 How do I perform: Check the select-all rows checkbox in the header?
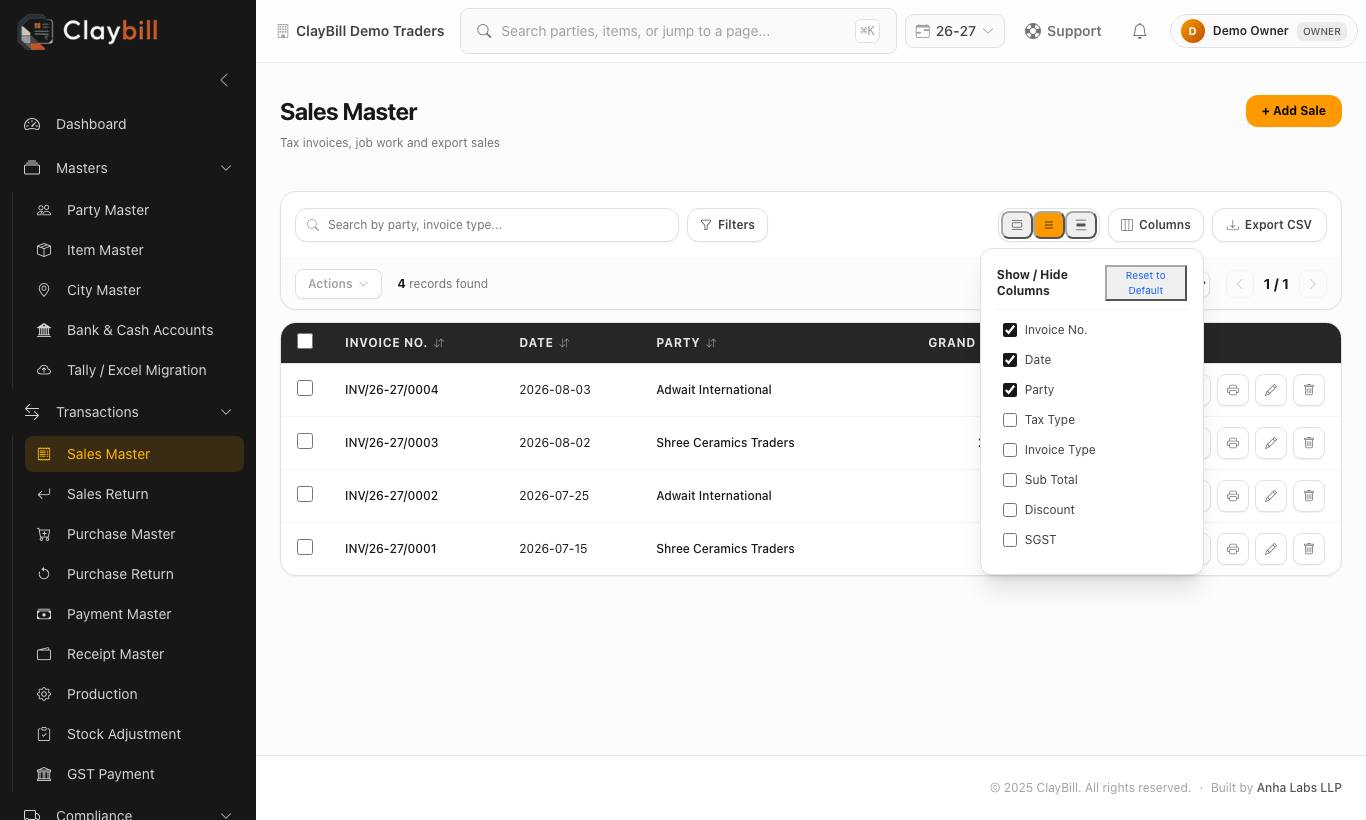[x=305, y=341]
